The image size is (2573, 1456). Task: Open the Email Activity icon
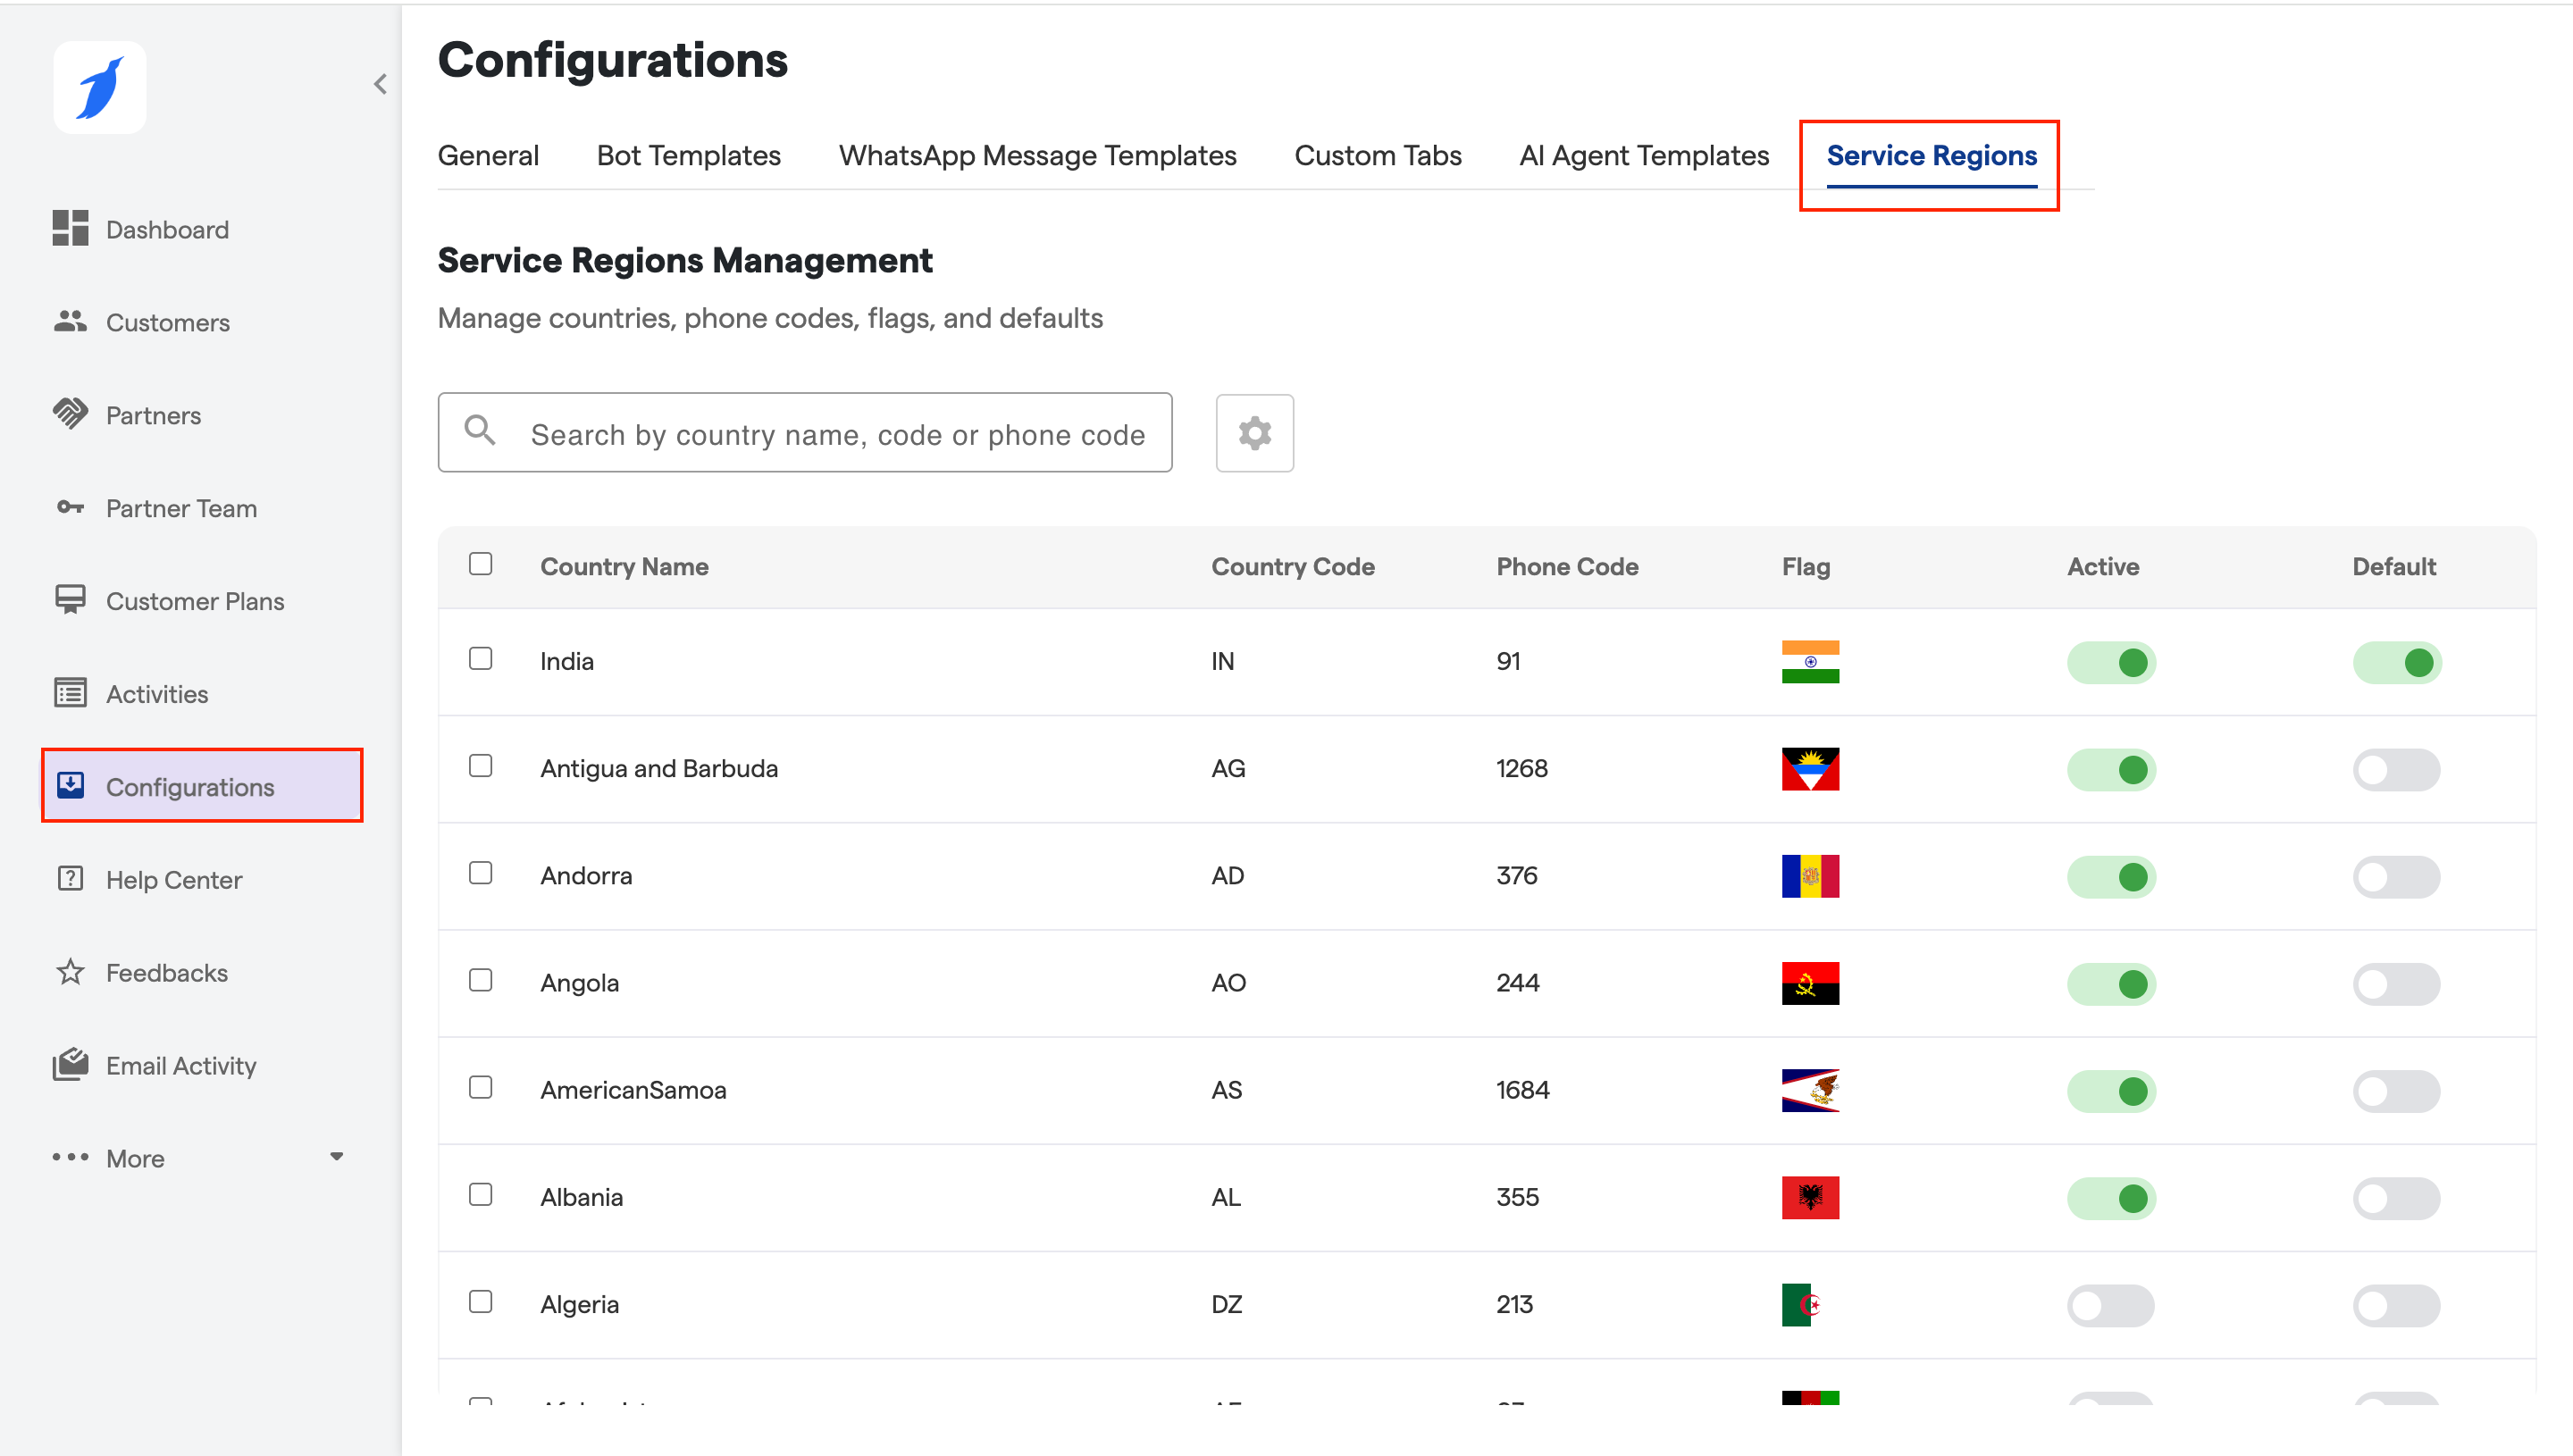pos(70,1064)
